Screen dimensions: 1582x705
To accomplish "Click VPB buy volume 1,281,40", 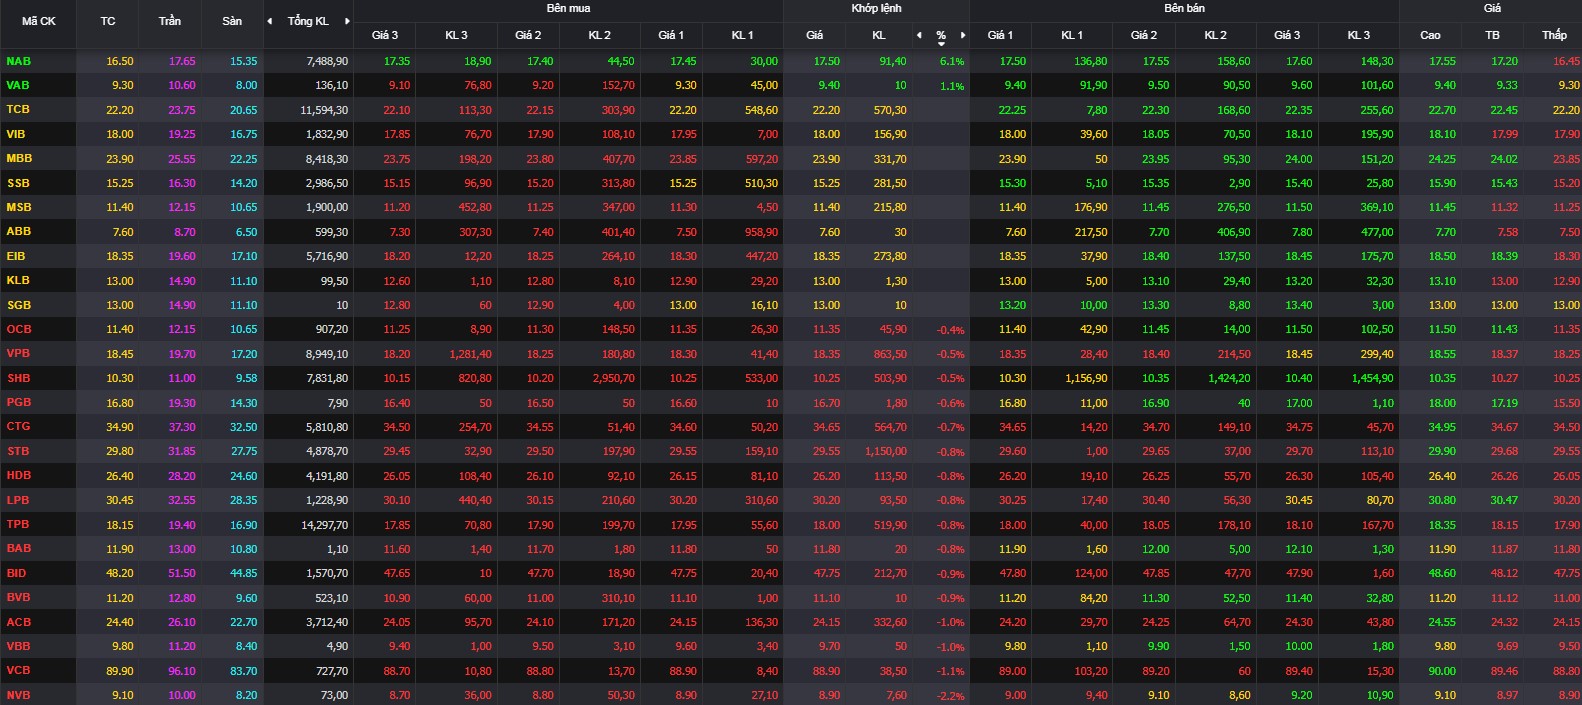I will [470, 354].
